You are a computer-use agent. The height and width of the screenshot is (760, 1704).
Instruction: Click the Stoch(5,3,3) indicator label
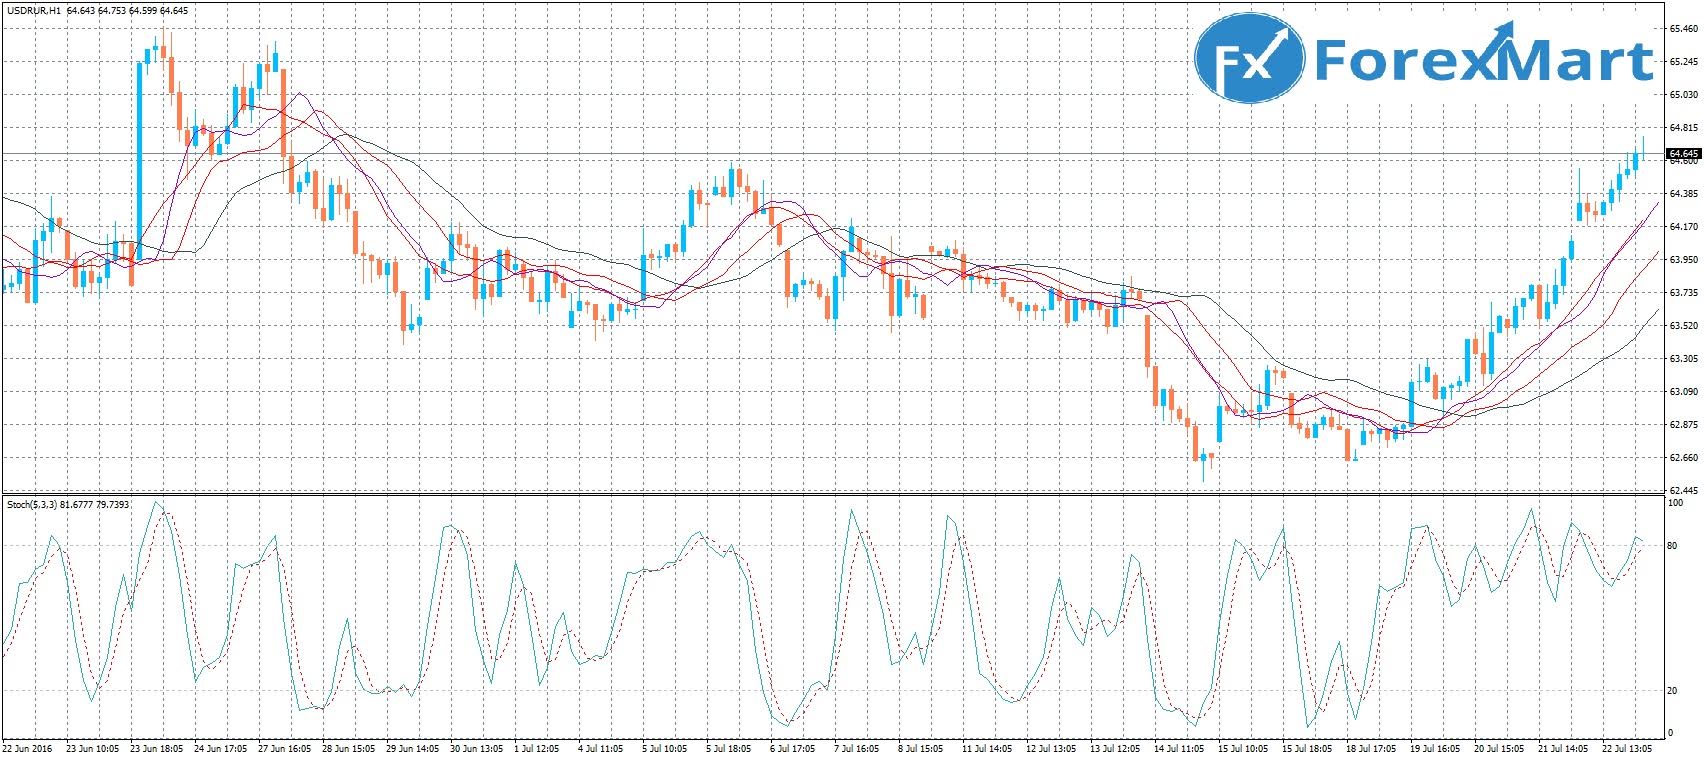(x=30, y=505)
